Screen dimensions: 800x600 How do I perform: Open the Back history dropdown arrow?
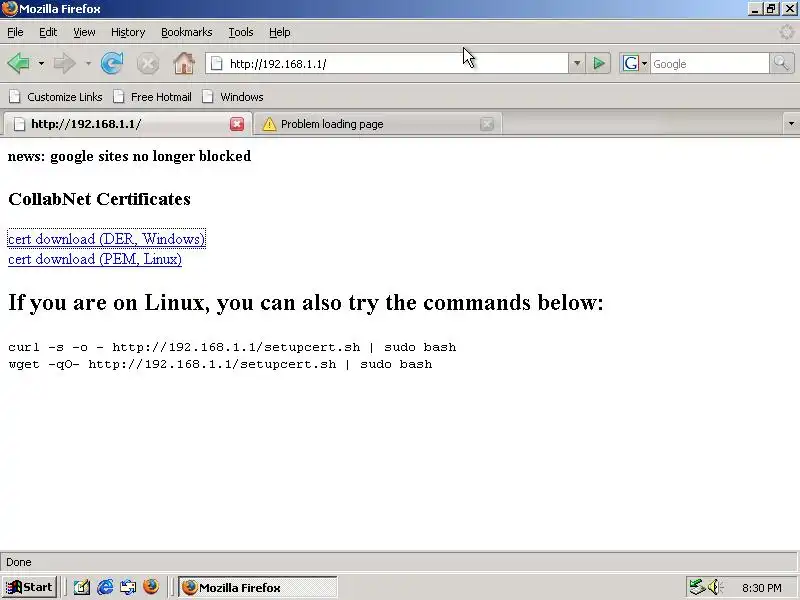click(41, 64)
